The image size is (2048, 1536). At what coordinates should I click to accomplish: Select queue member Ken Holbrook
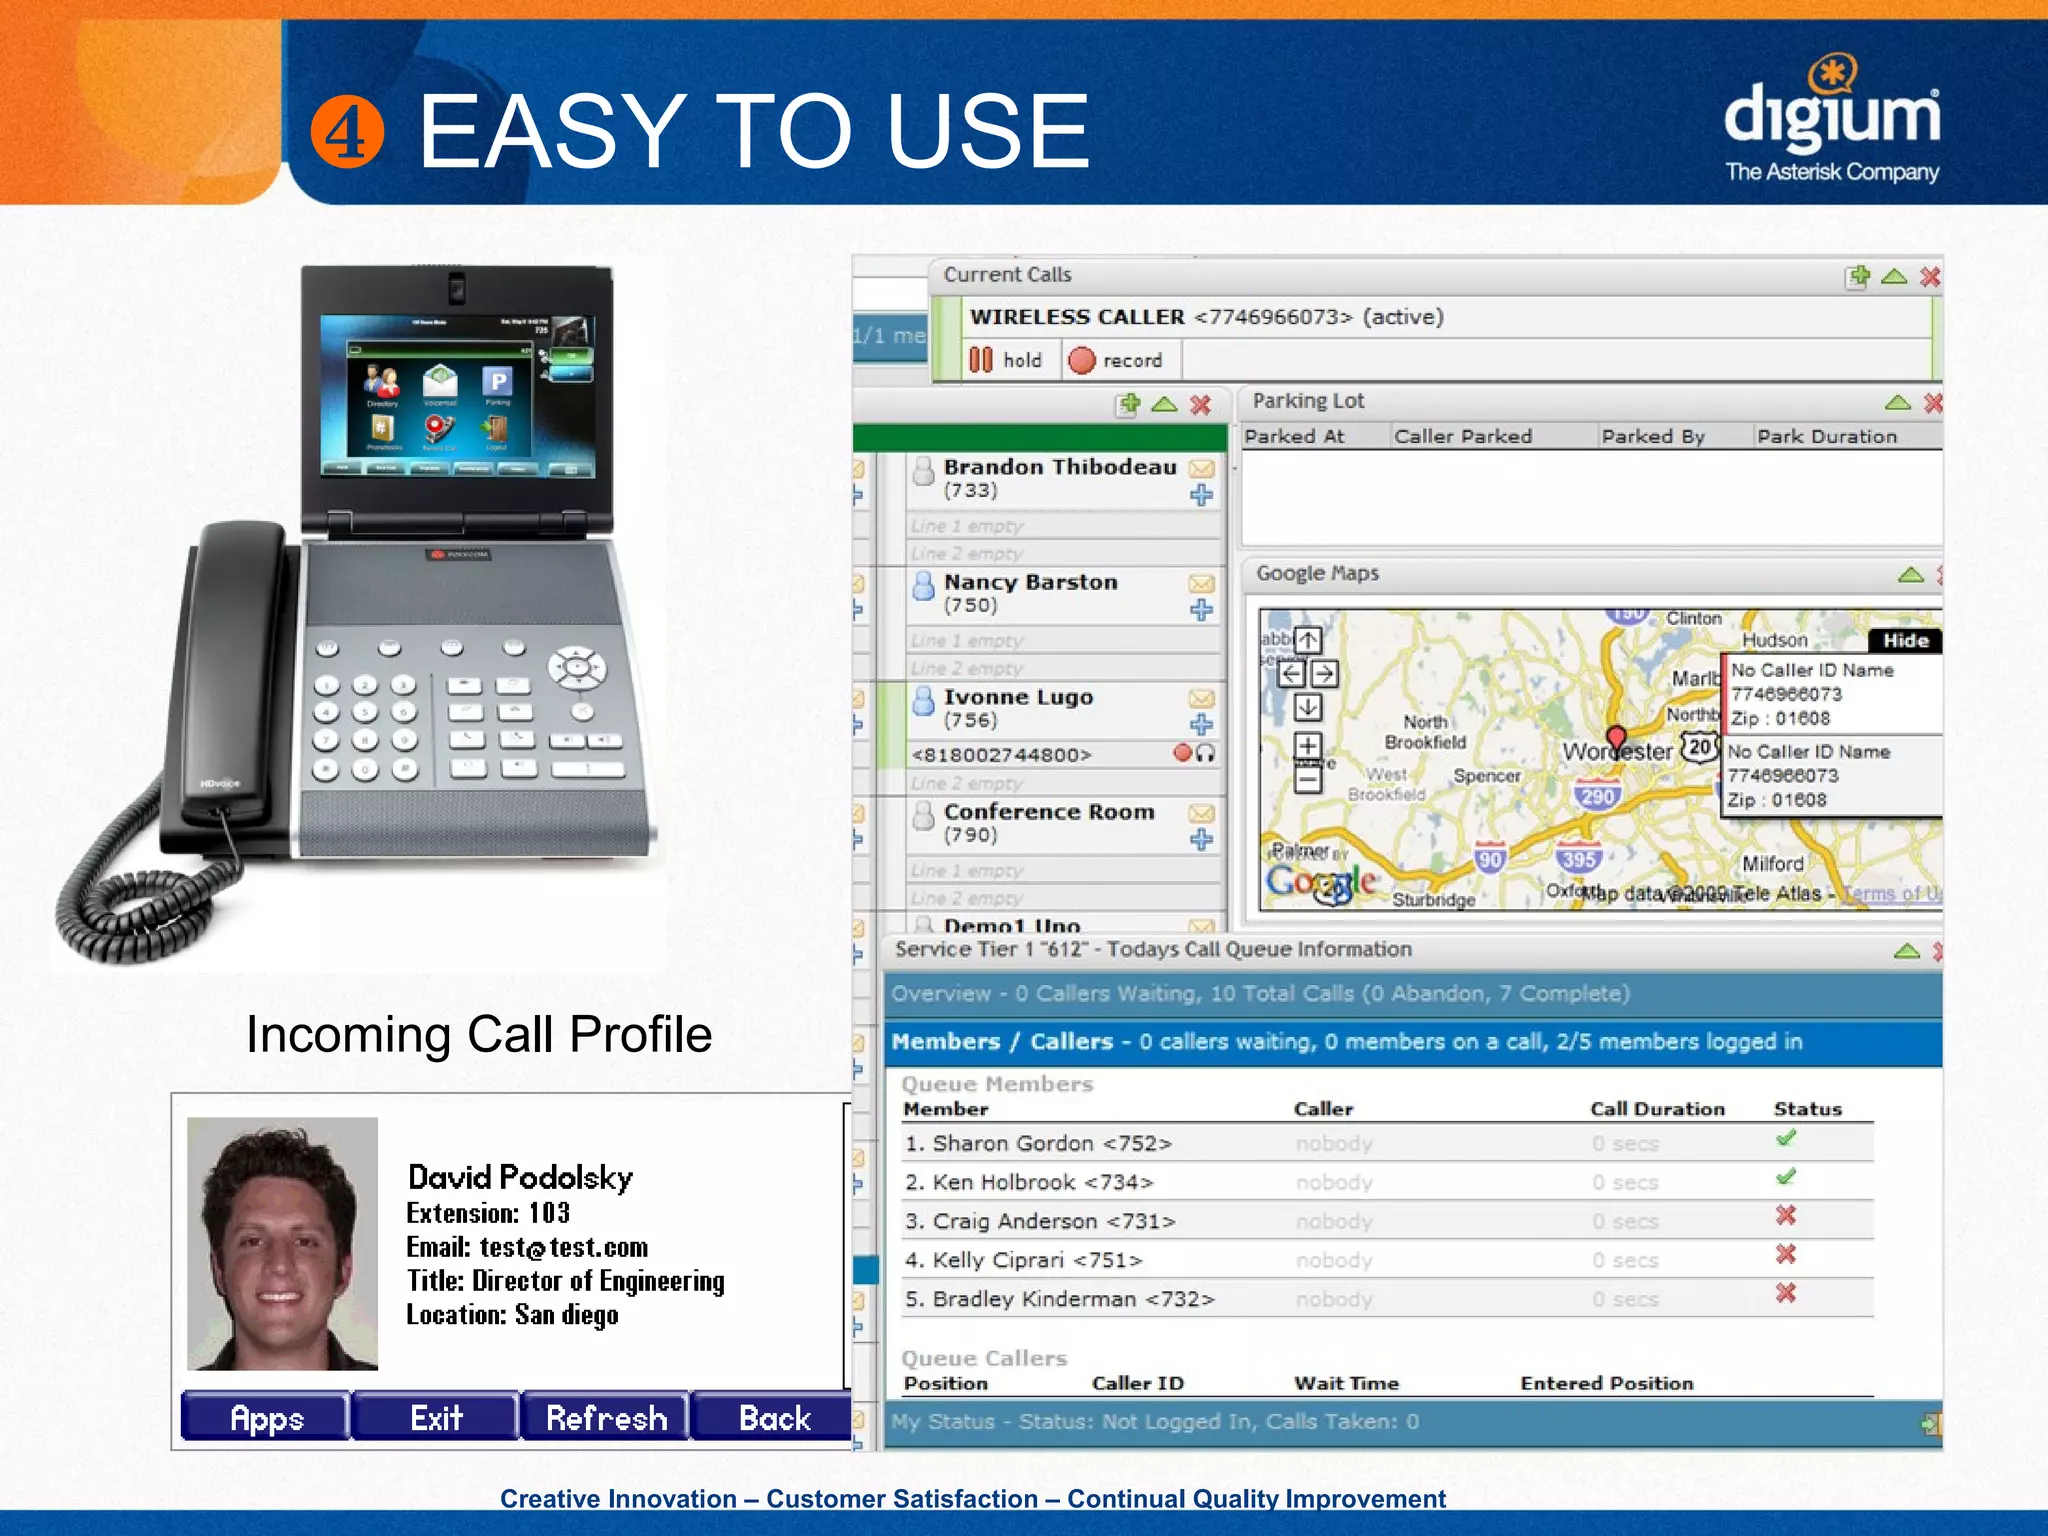coord(1387,1182)
